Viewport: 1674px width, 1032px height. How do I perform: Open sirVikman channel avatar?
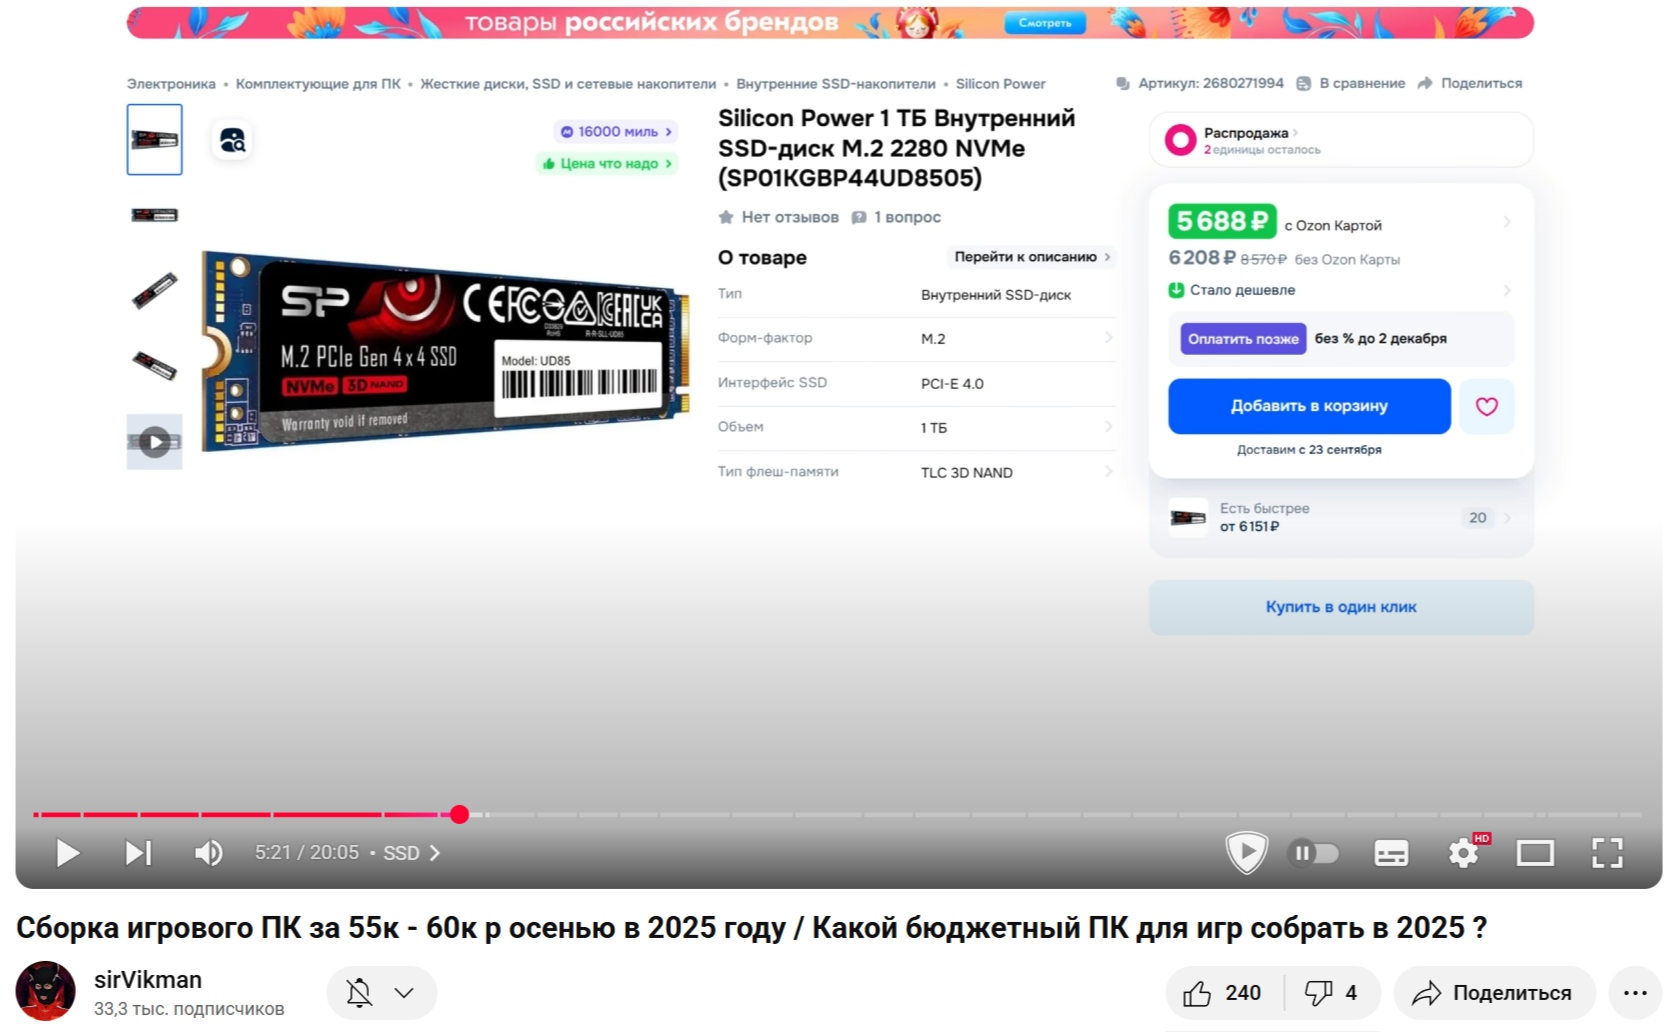45,991
